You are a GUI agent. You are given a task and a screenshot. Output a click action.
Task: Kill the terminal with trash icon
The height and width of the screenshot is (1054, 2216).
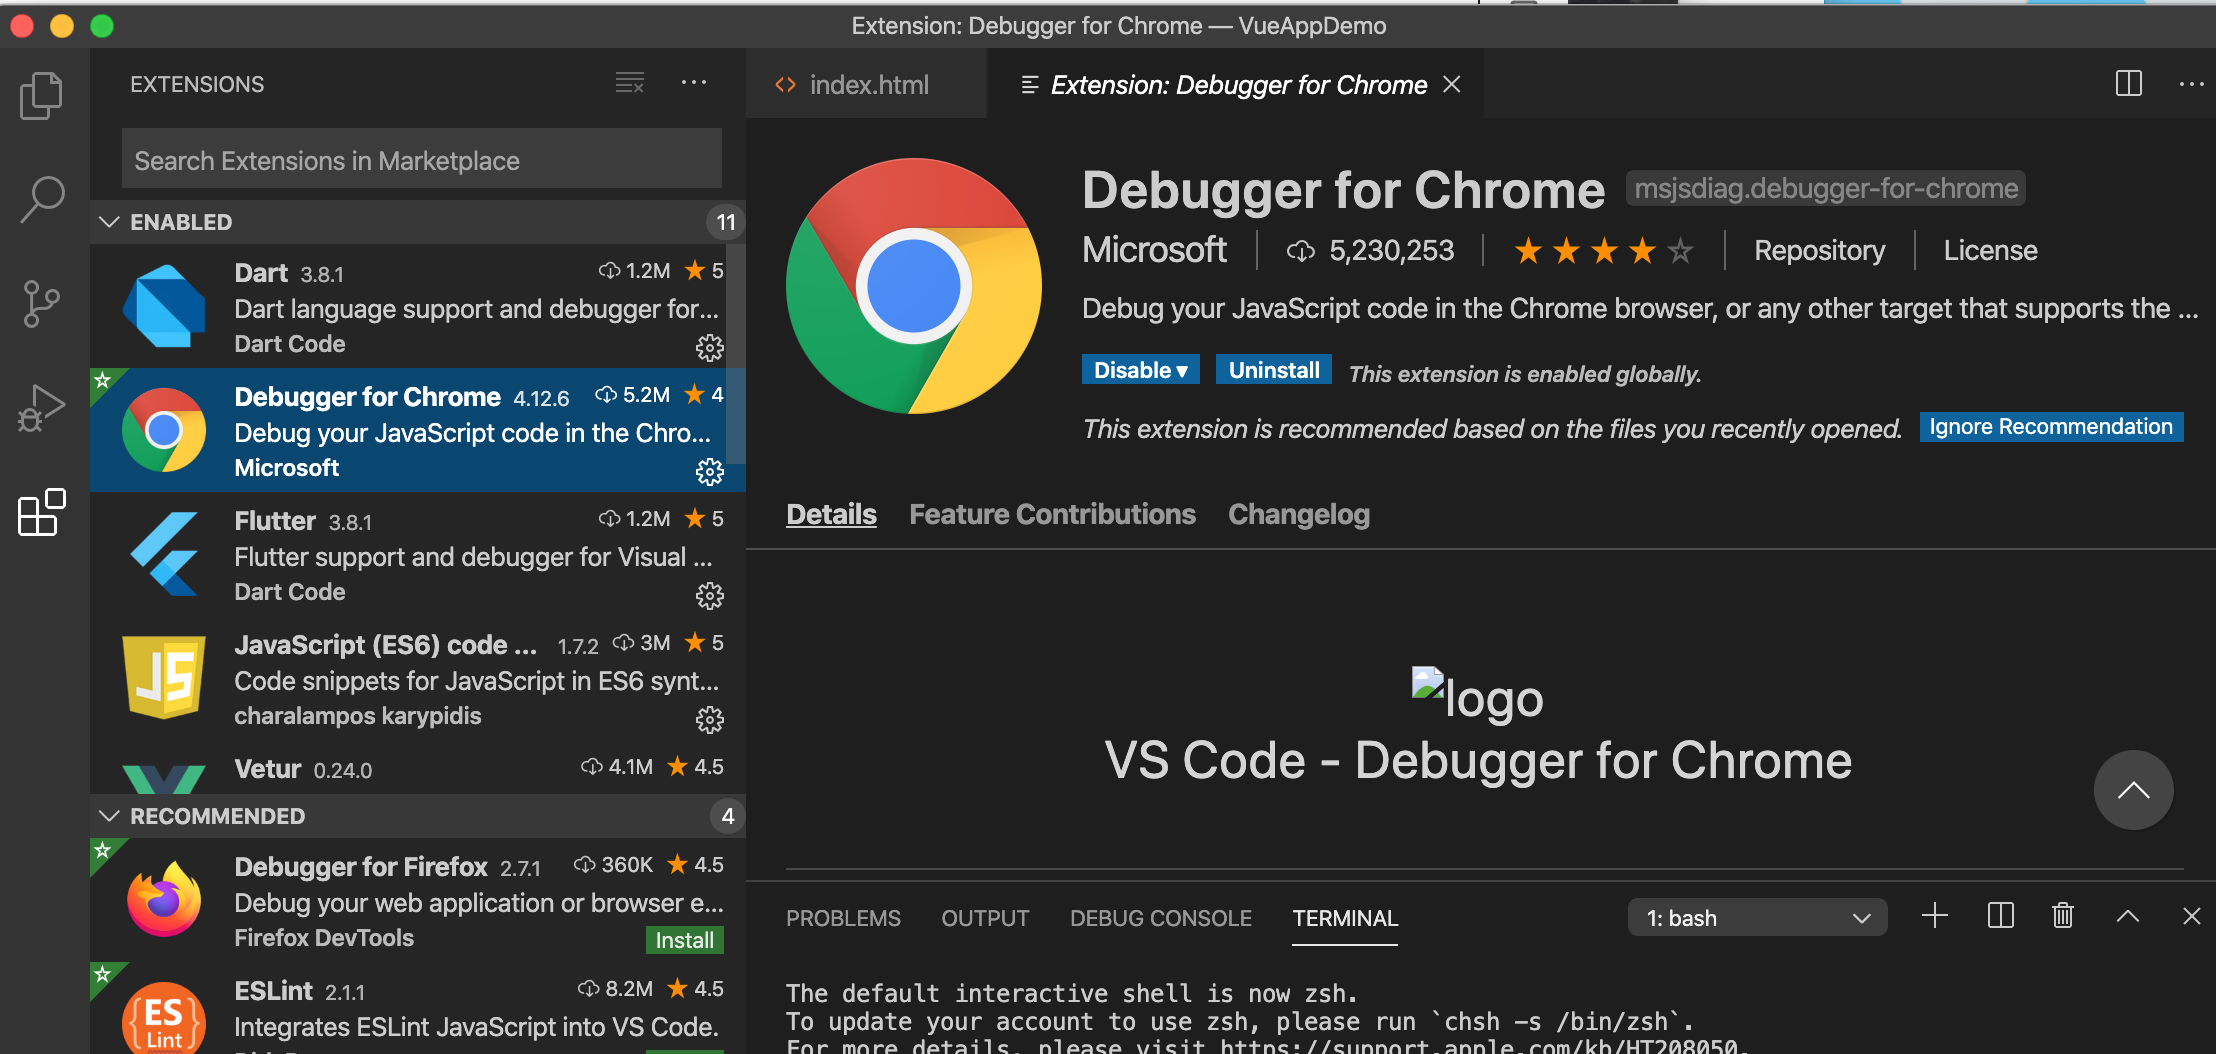[x=2062, y=915]
